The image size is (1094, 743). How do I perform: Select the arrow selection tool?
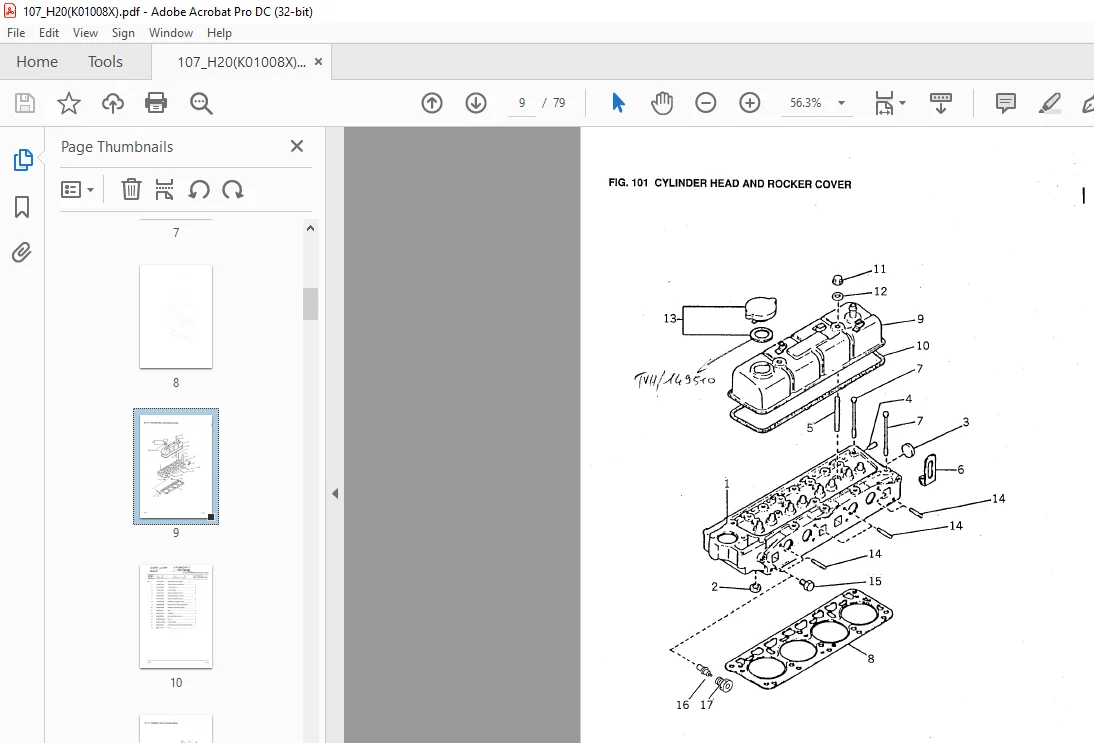coord(618,103)
